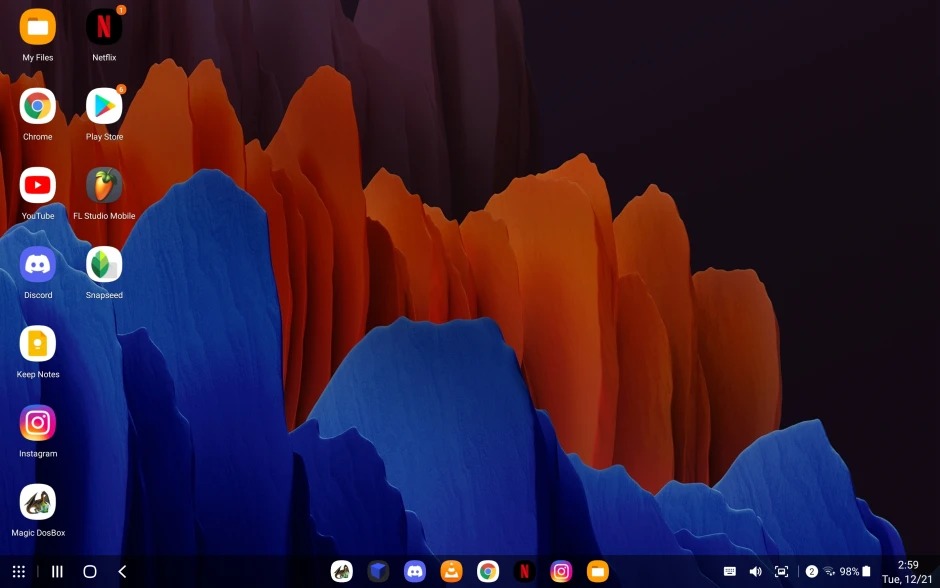Viewport: 940px width, 588px height.
Task: Open Chrome from the taskbar
Action: point(487,571)
